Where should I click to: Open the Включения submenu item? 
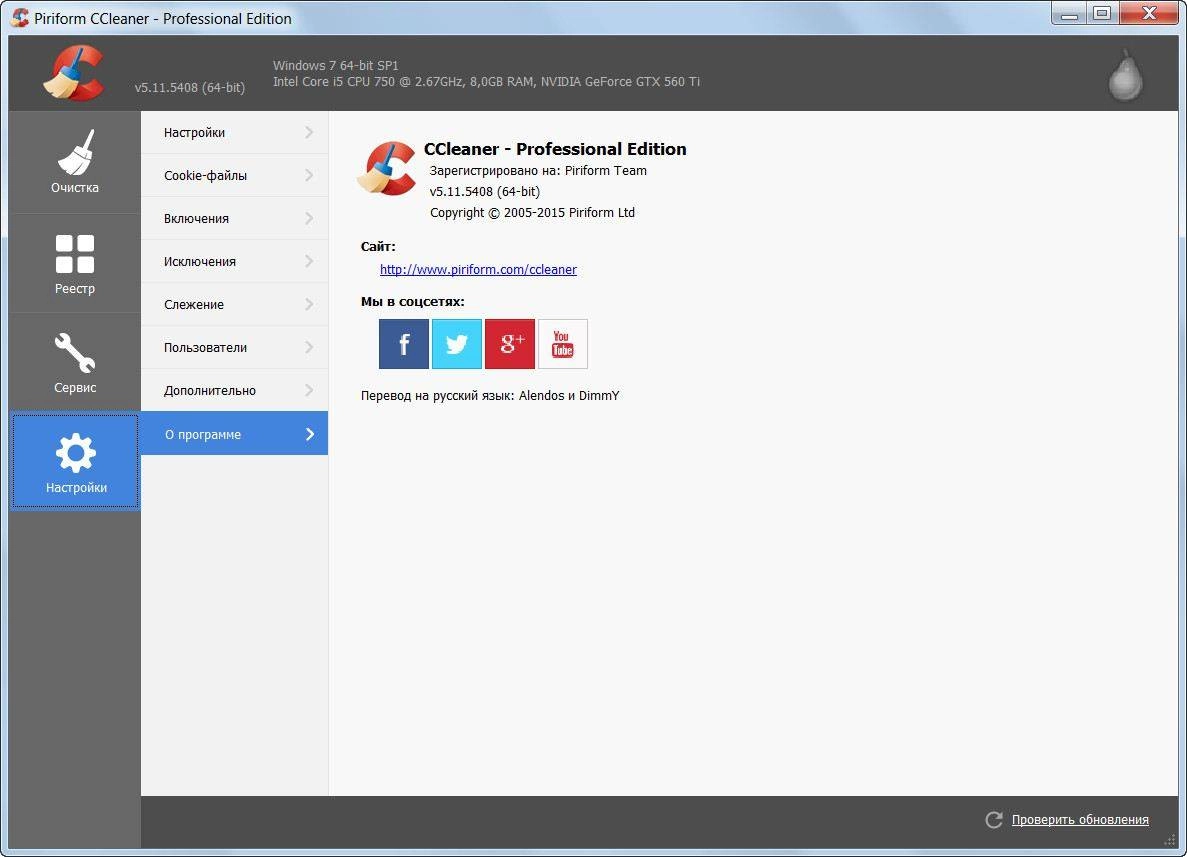pyautogui.click(x=235, y=219)
